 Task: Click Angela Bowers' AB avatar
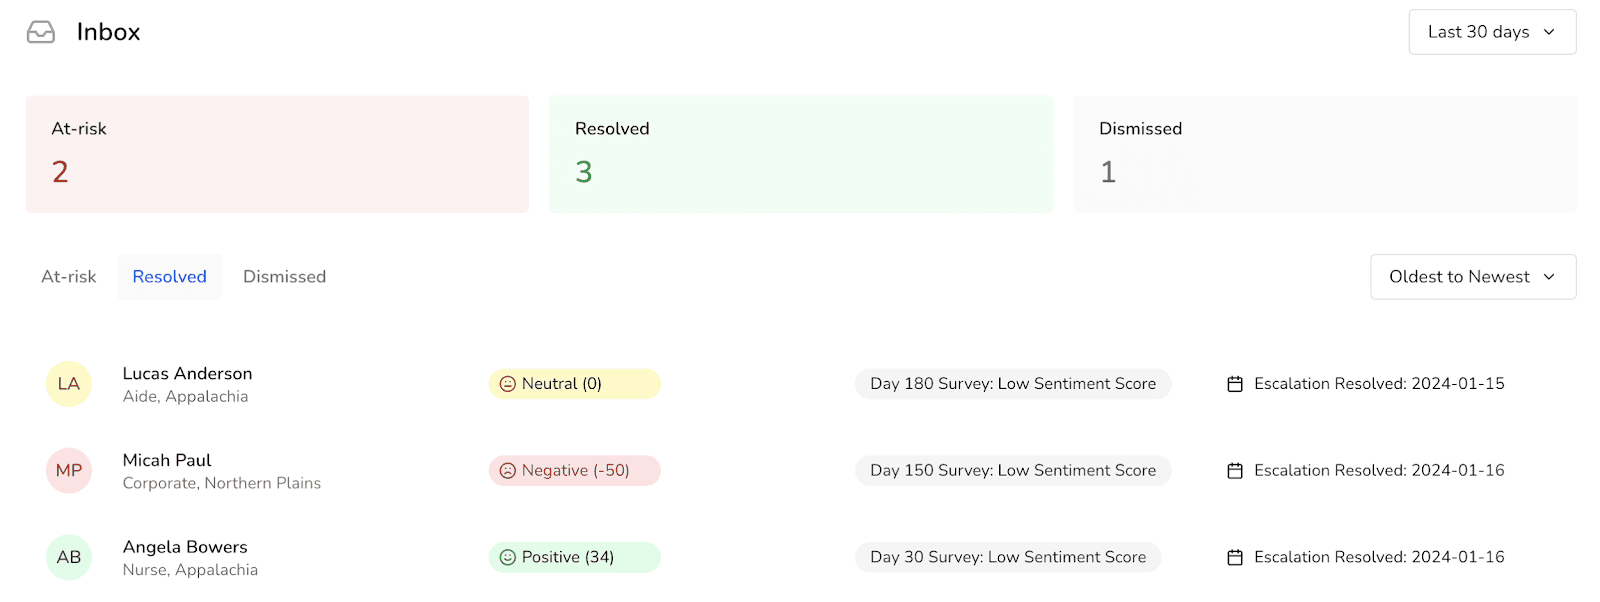click(x=69, y=557)
